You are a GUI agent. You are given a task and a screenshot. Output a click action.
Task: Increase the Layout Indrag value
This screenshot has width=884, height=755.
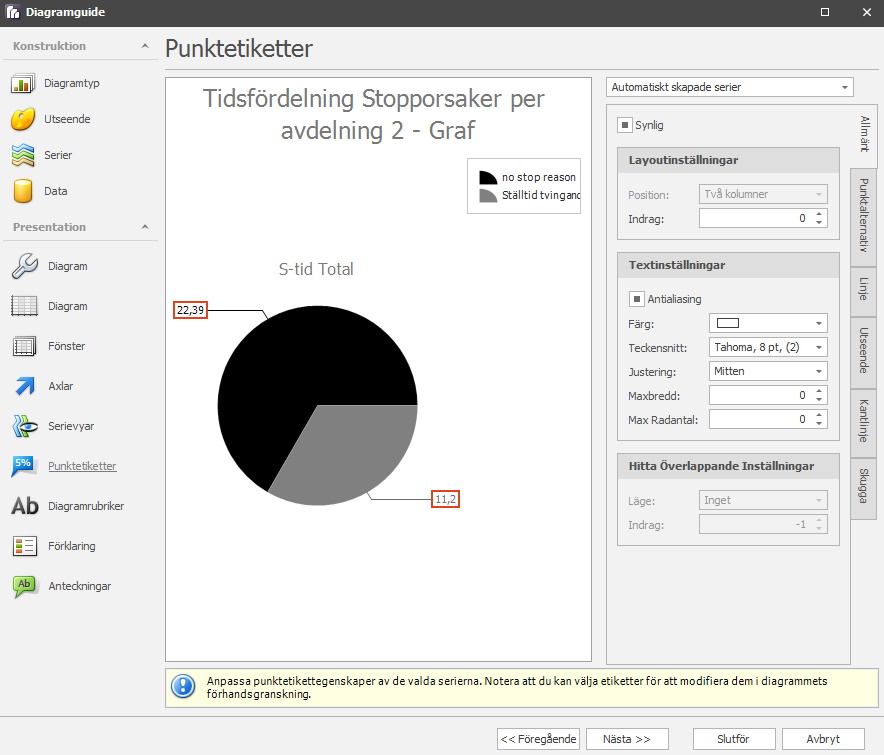[x=819, y=214]
